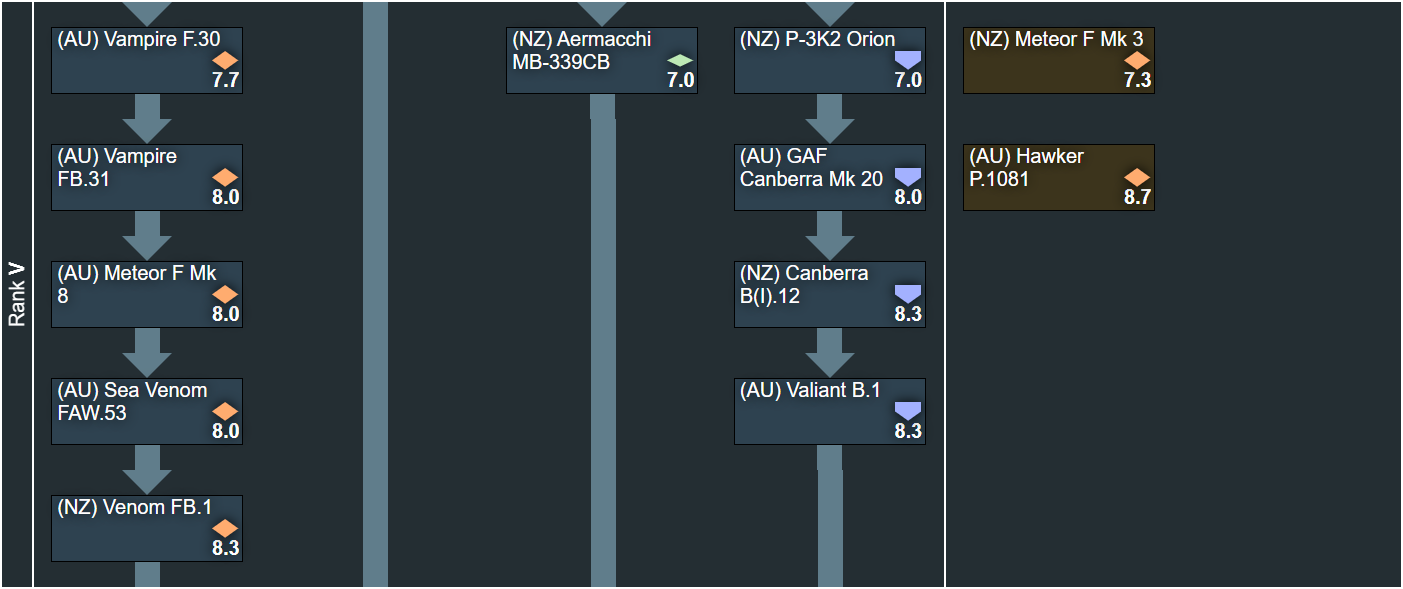Open the (AU) Meteor F Mk 8 vehicle name
Image resolution: width=1403 pixels, height=589 pixels.
click(x=136, y=284)
